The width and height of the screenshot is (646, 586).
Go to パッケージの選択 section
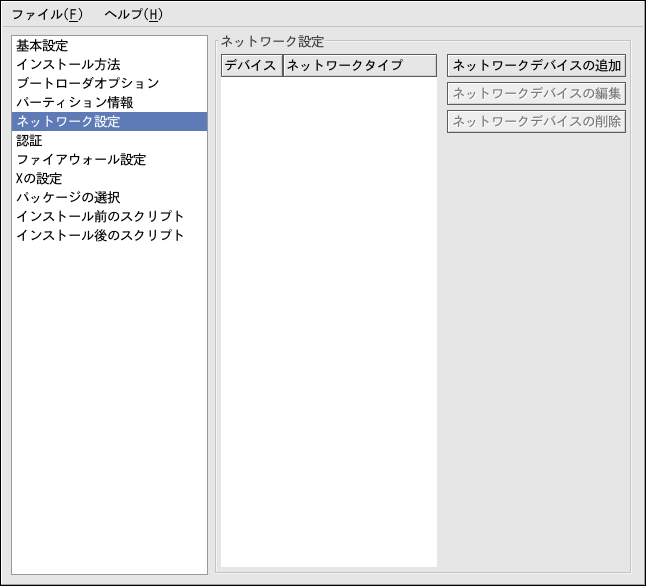(68, 198)
